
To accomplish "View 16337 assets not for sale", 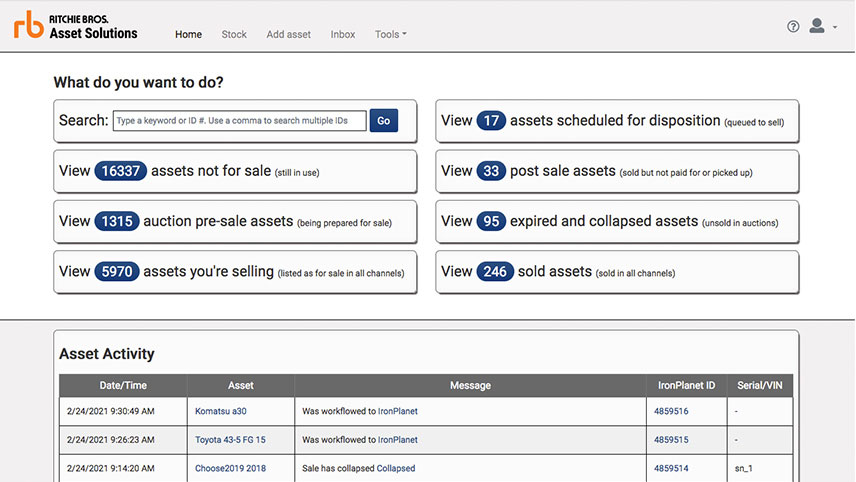I will pos(235,171).
